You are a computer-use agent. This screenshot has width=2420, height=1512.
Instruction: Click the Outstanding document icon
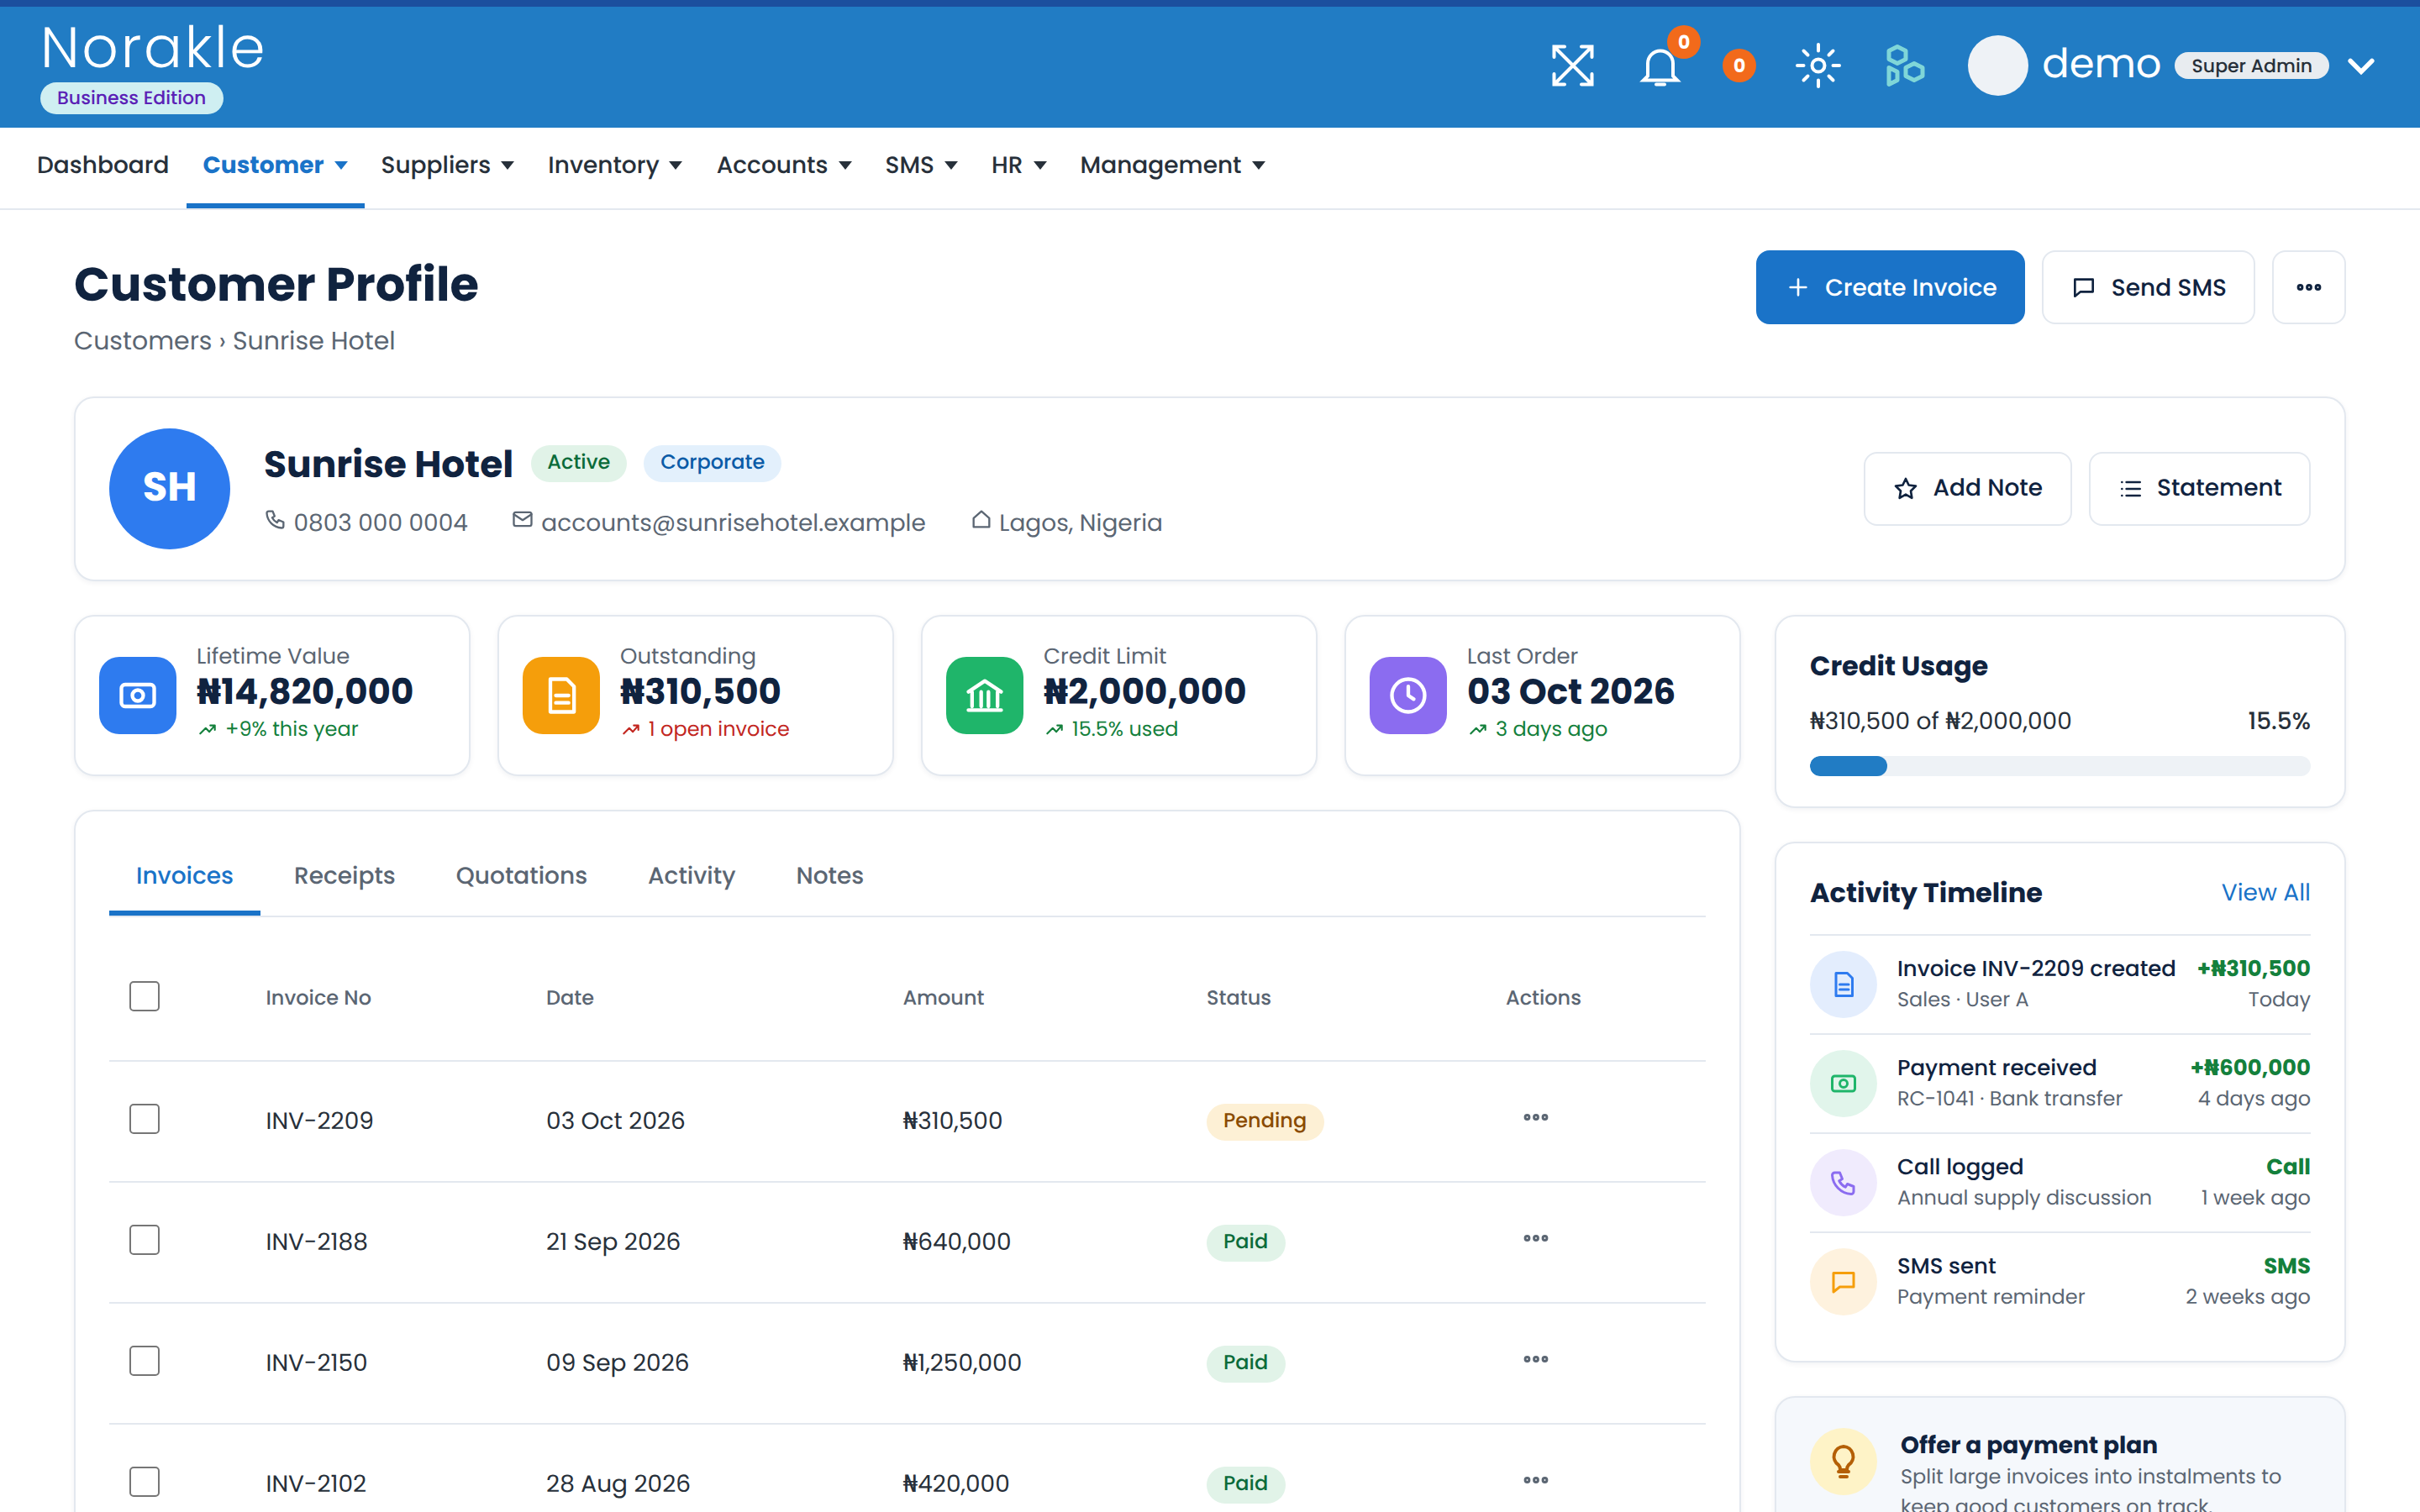561,695
